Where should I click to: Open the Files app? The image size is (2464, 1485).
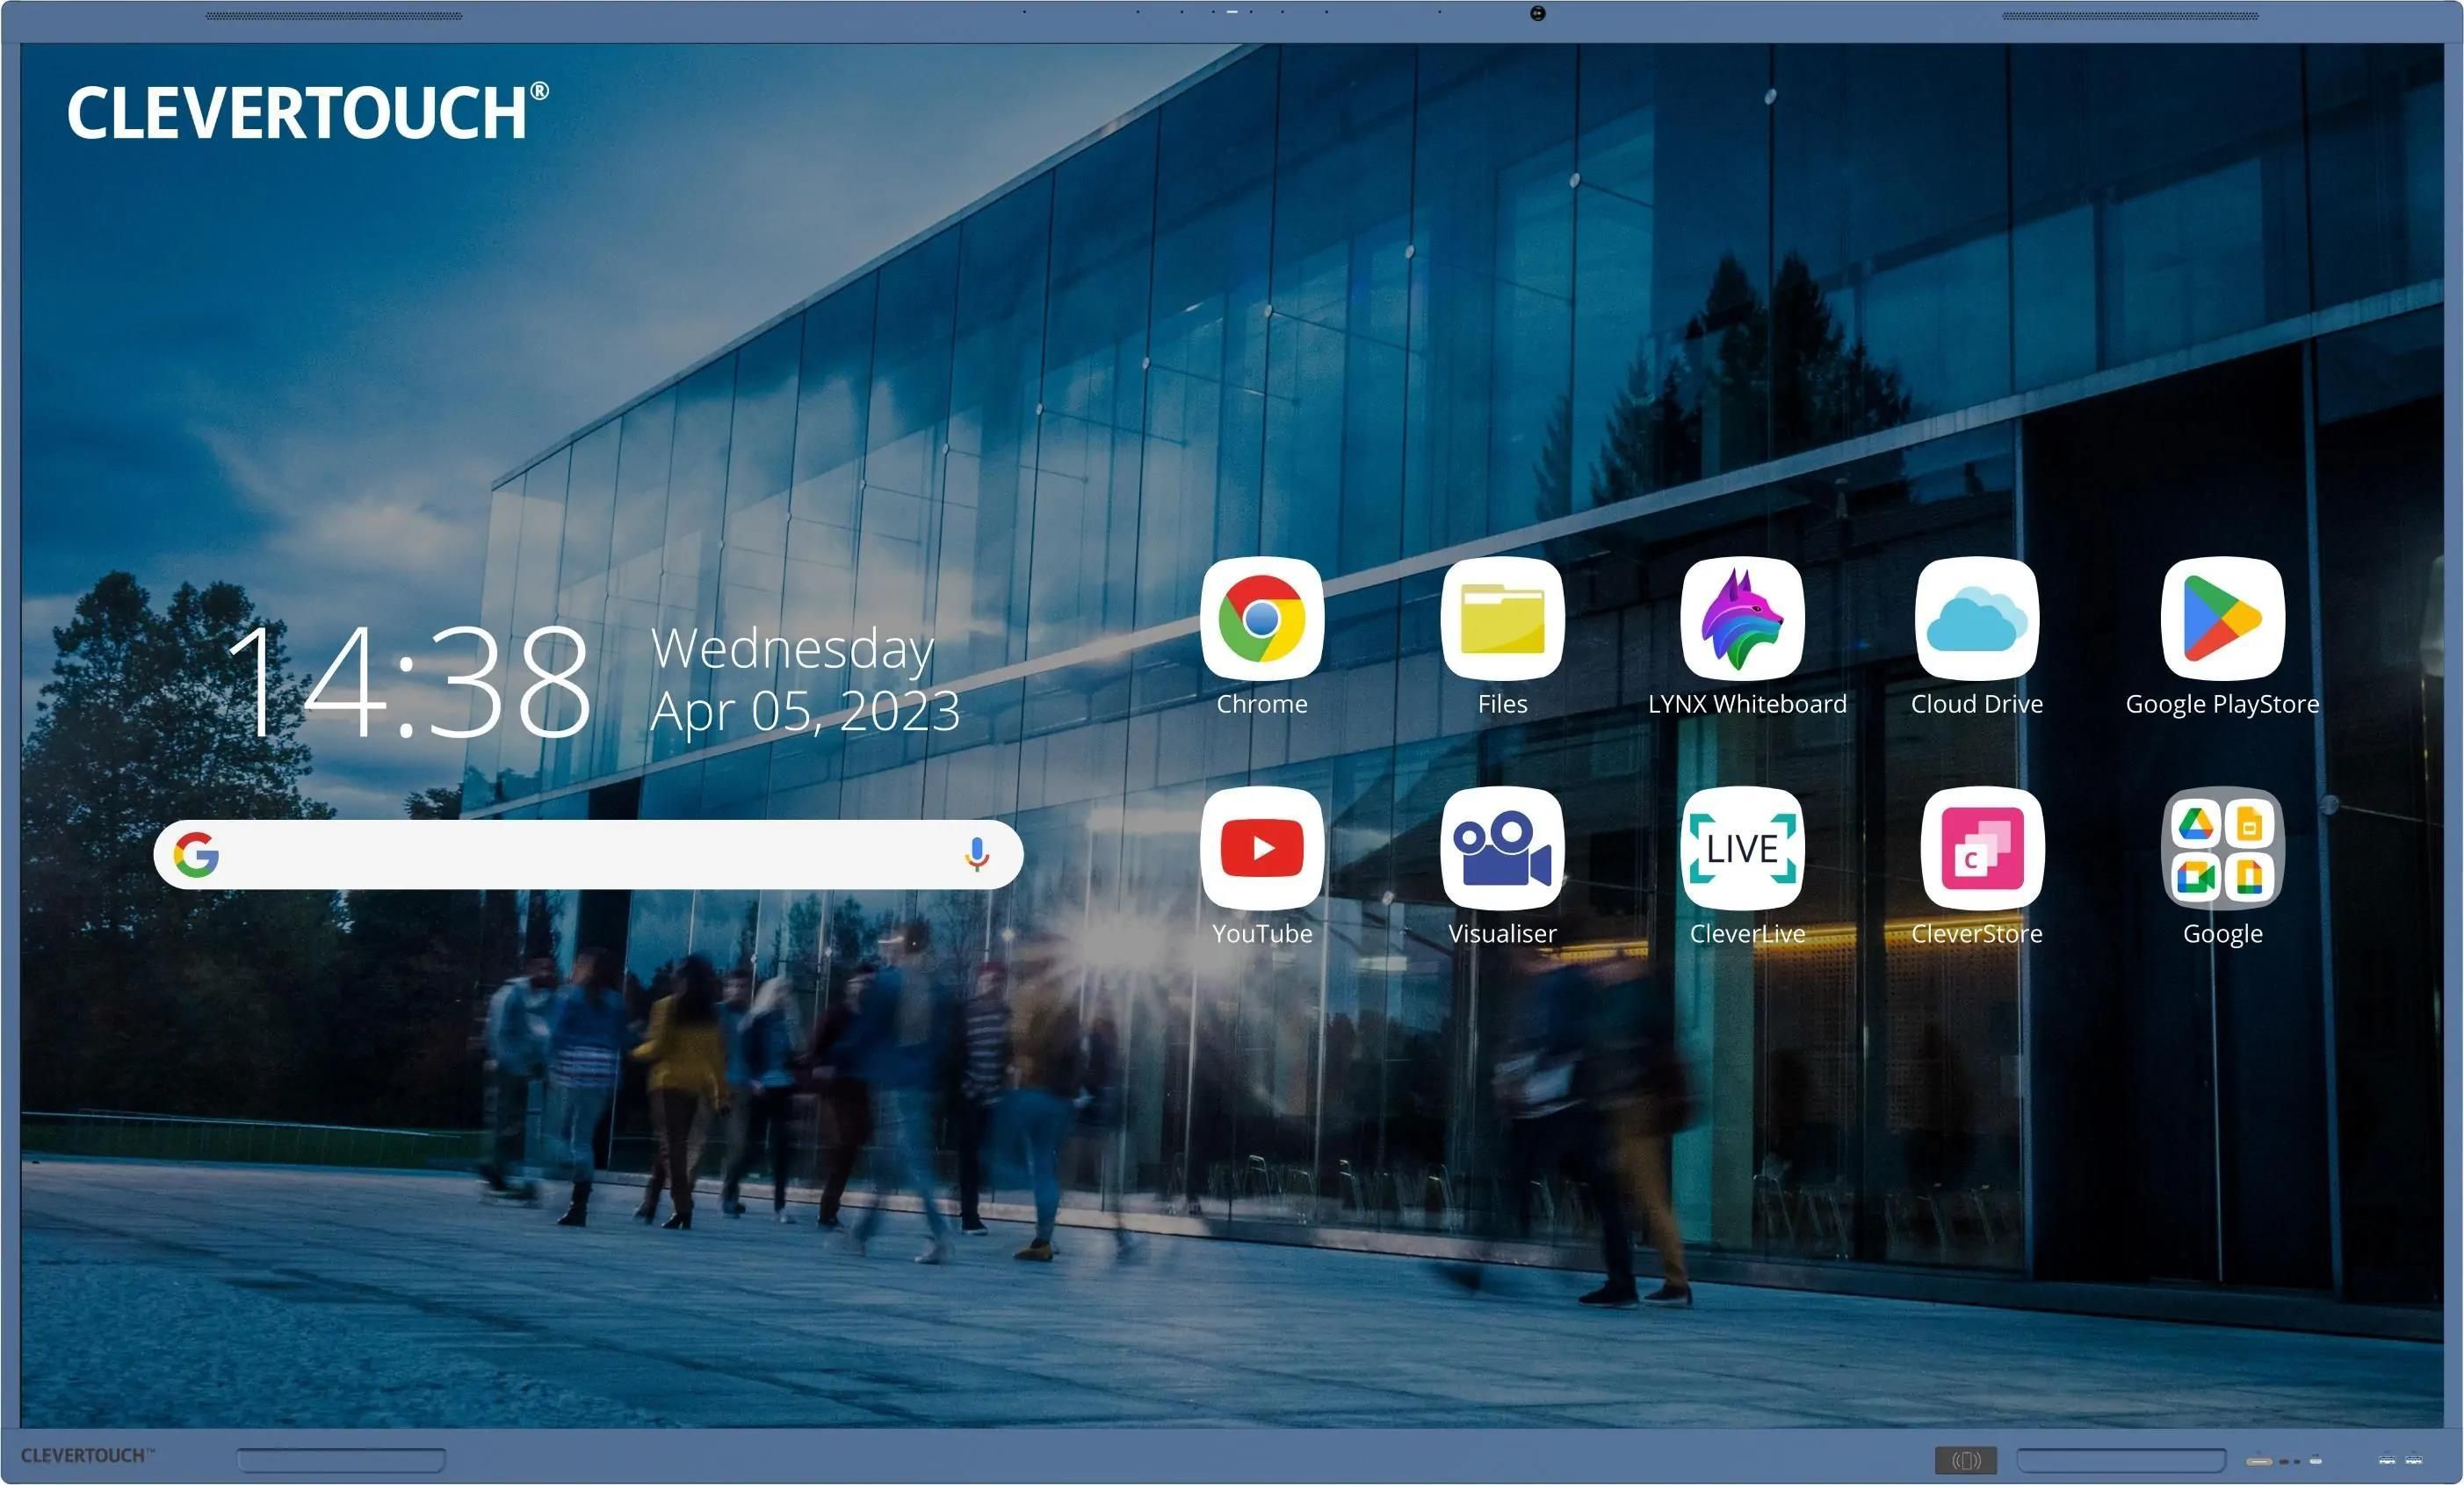click(x=1502, y=619)
